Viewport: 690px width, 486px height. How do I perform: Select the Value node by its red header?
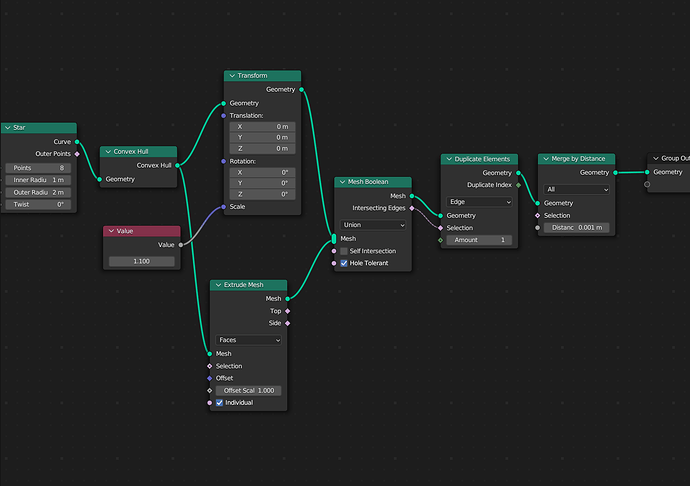[x=142, y=231]
